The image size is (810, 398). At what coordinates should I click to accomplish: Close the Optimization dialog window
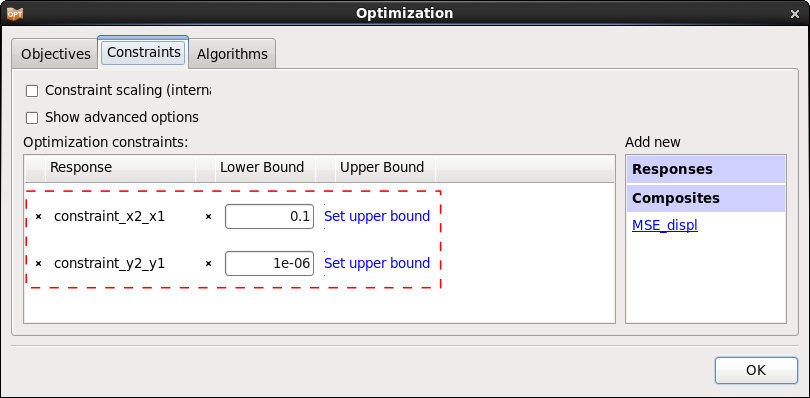point(795,14)
